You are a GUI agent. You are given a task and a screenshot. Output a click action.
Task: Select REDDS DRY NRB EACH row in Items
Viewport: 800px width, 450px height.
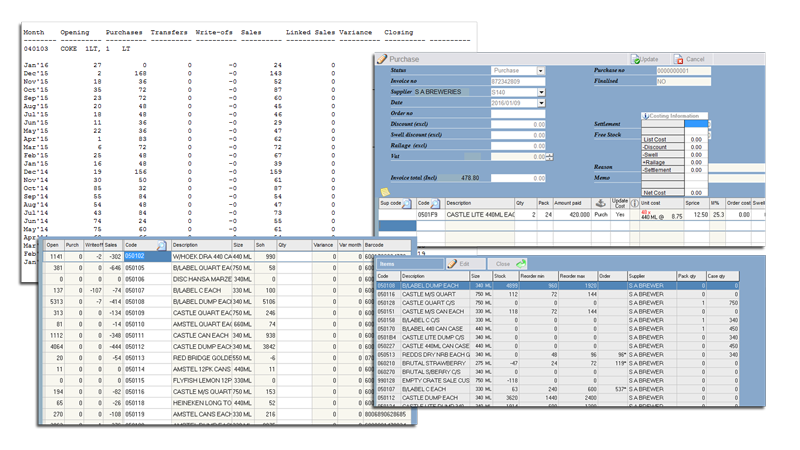(558, 355)
